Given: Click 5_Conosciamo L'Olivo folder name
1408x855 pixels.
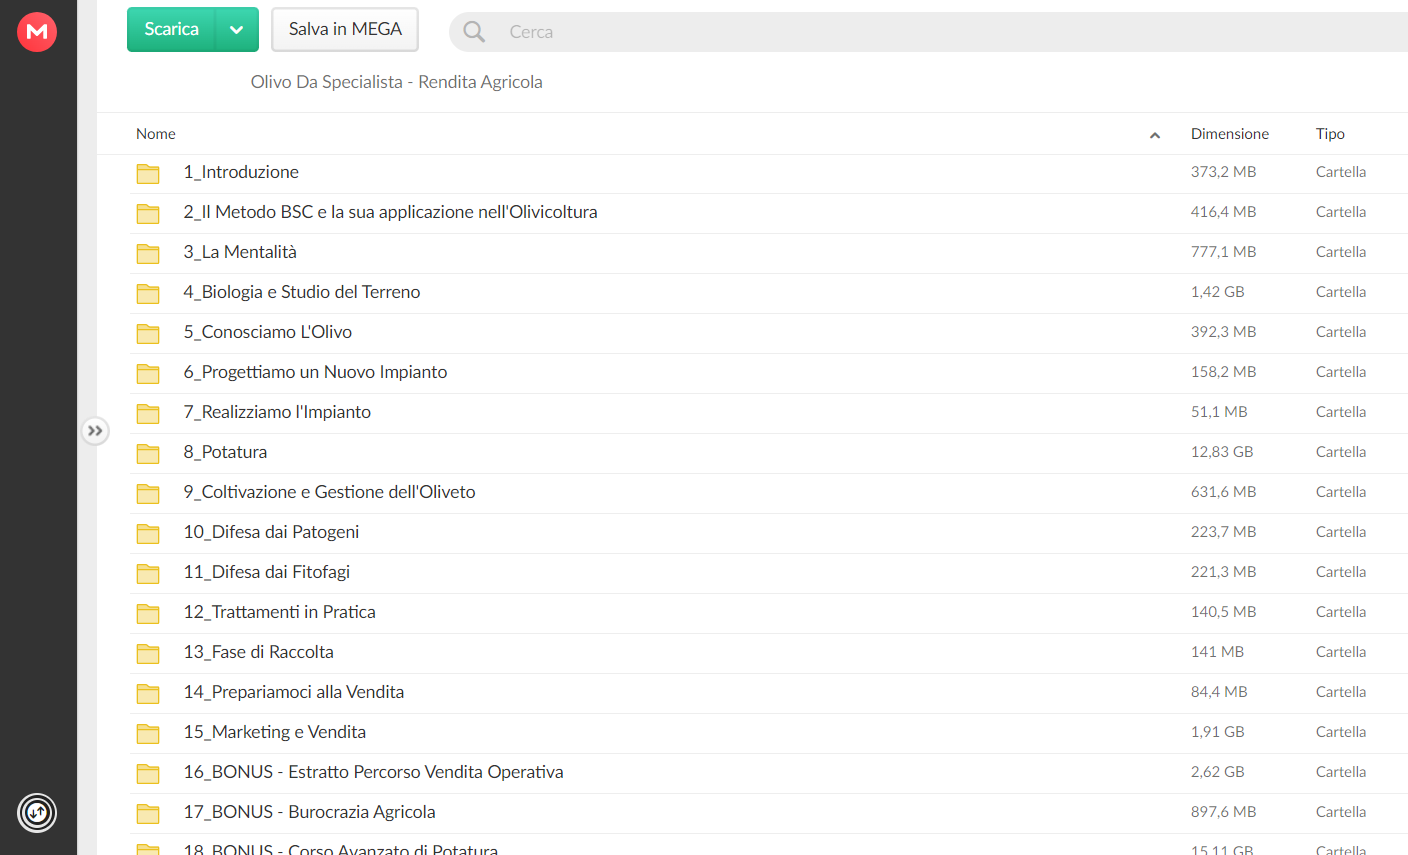Looking at the screenshot, I should click(x=268, y=332).
